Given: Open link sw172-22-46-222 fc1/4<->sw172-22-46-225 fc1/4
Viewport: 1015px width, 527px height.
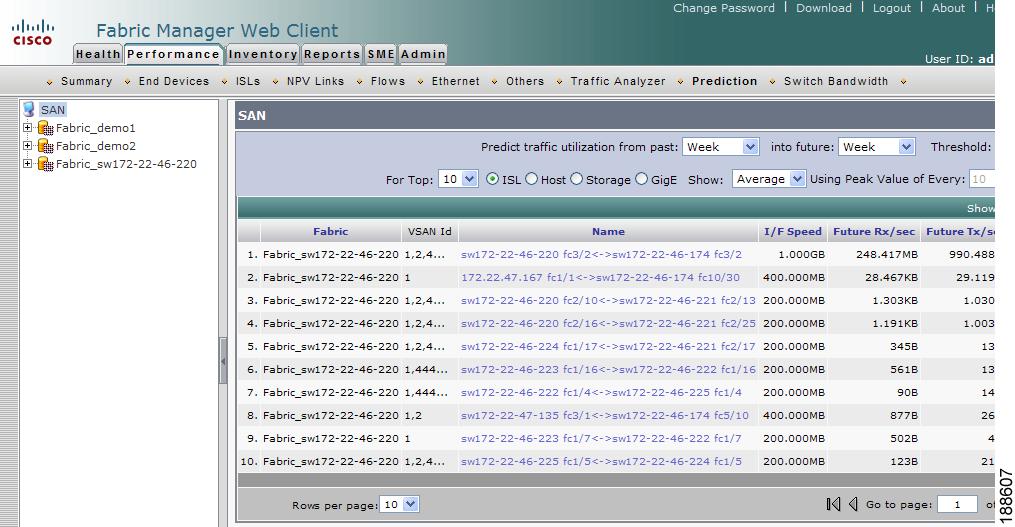Looking at the screenshot, I should point(601,392).
